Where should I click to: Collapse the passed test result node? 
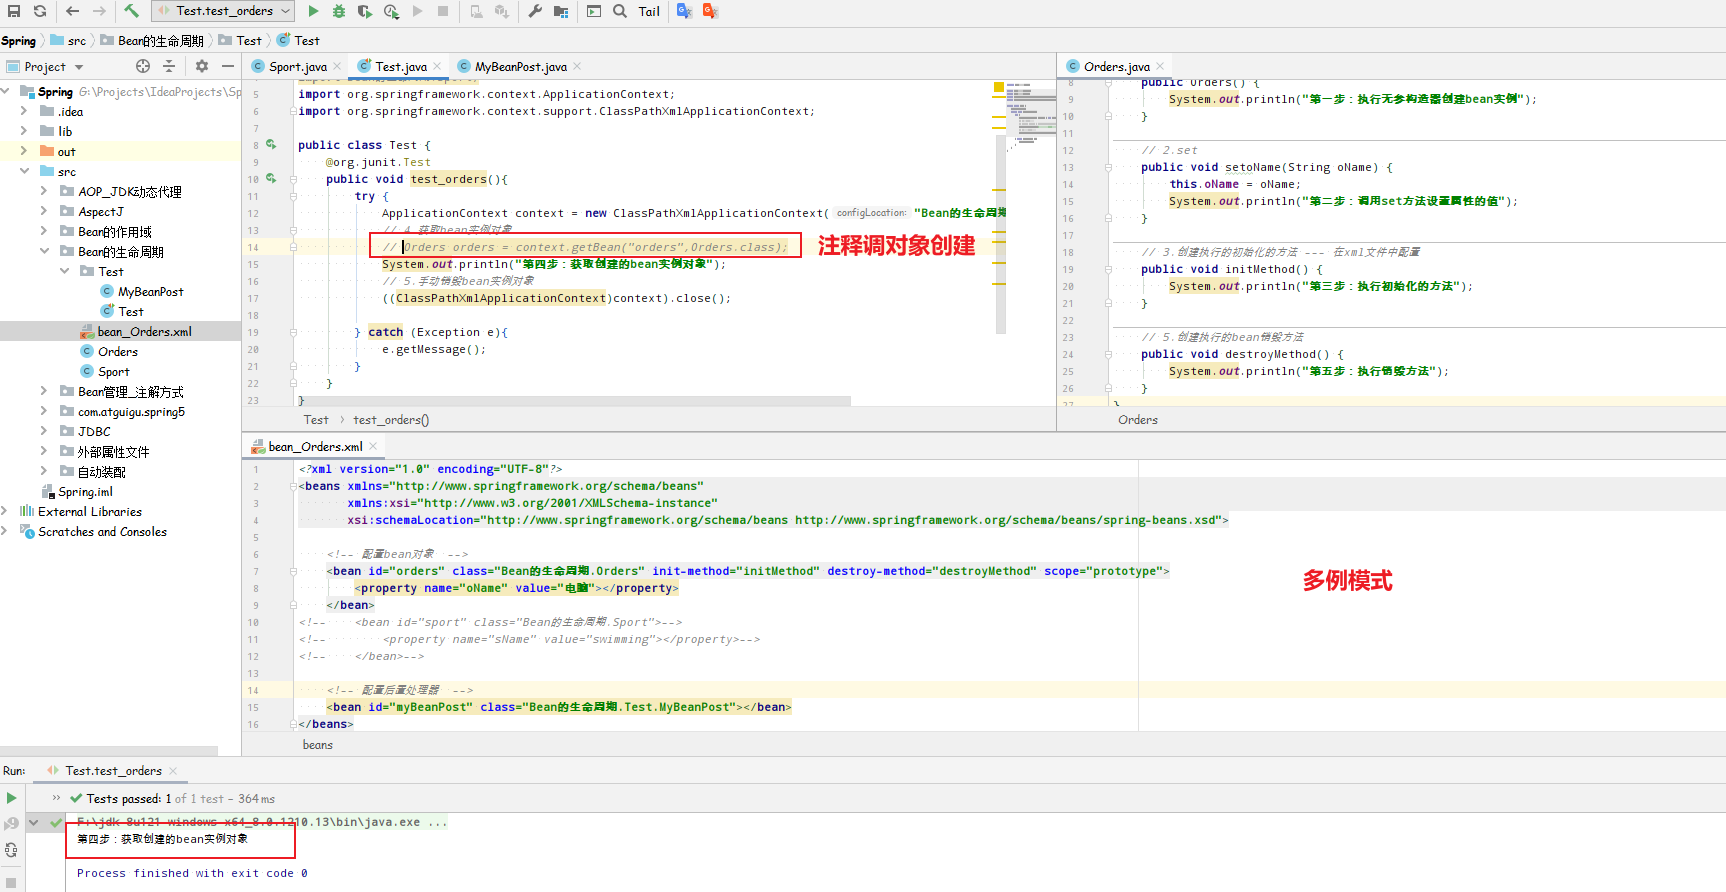(34, 823)
